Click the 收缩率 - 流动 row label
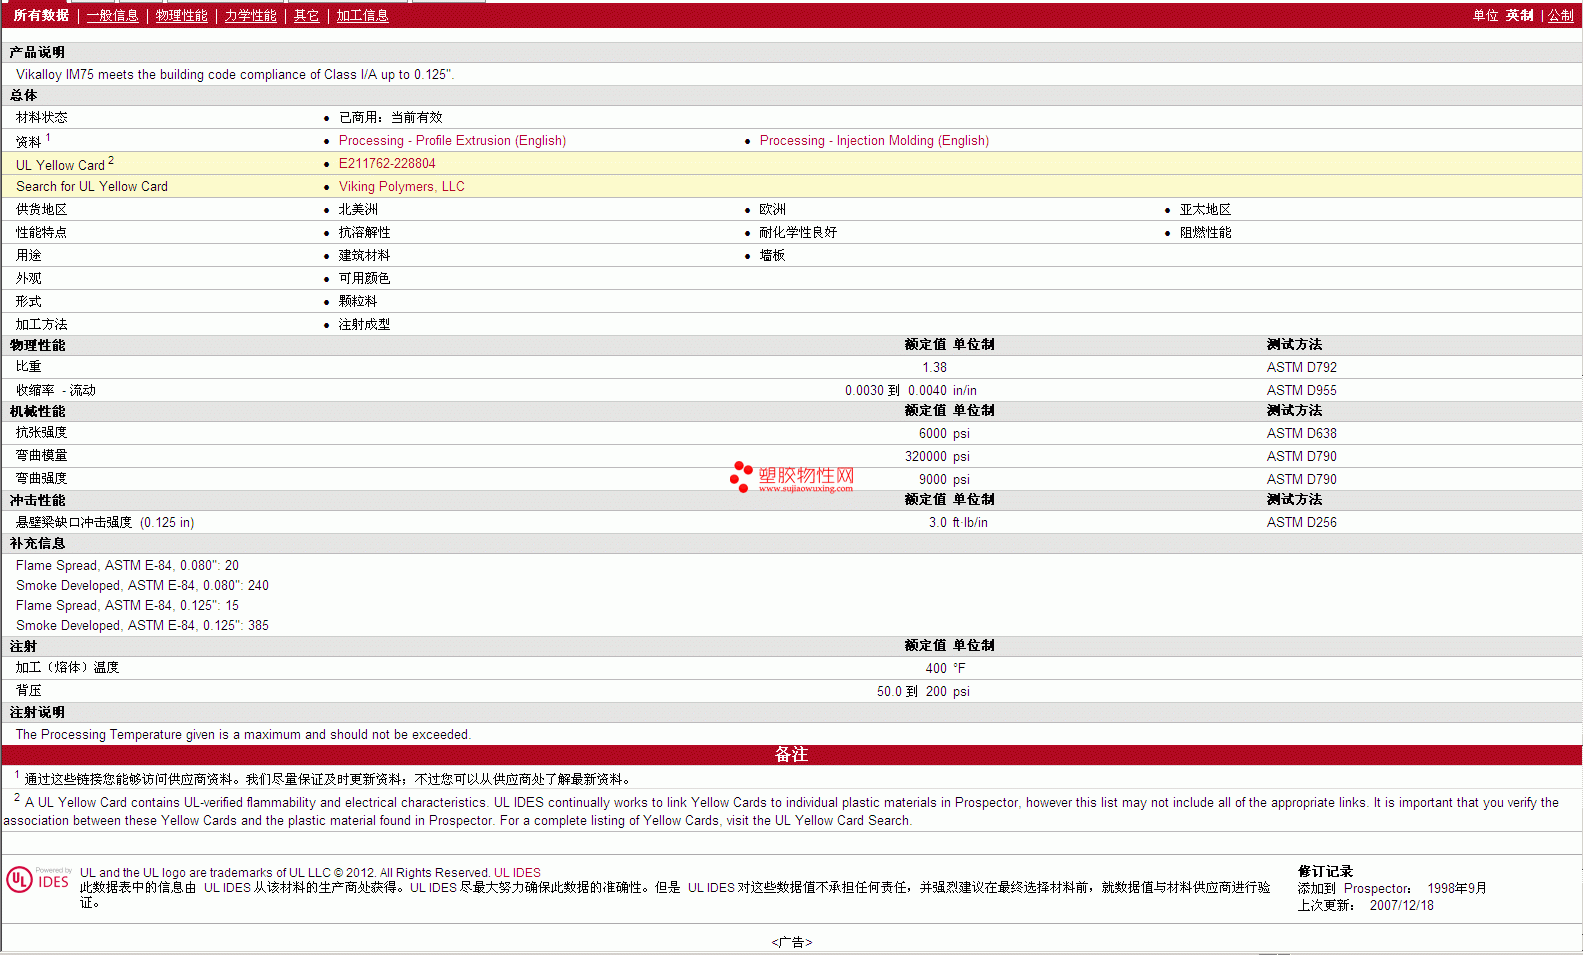This screenshot has width=1583, height=955. point(56,391)
